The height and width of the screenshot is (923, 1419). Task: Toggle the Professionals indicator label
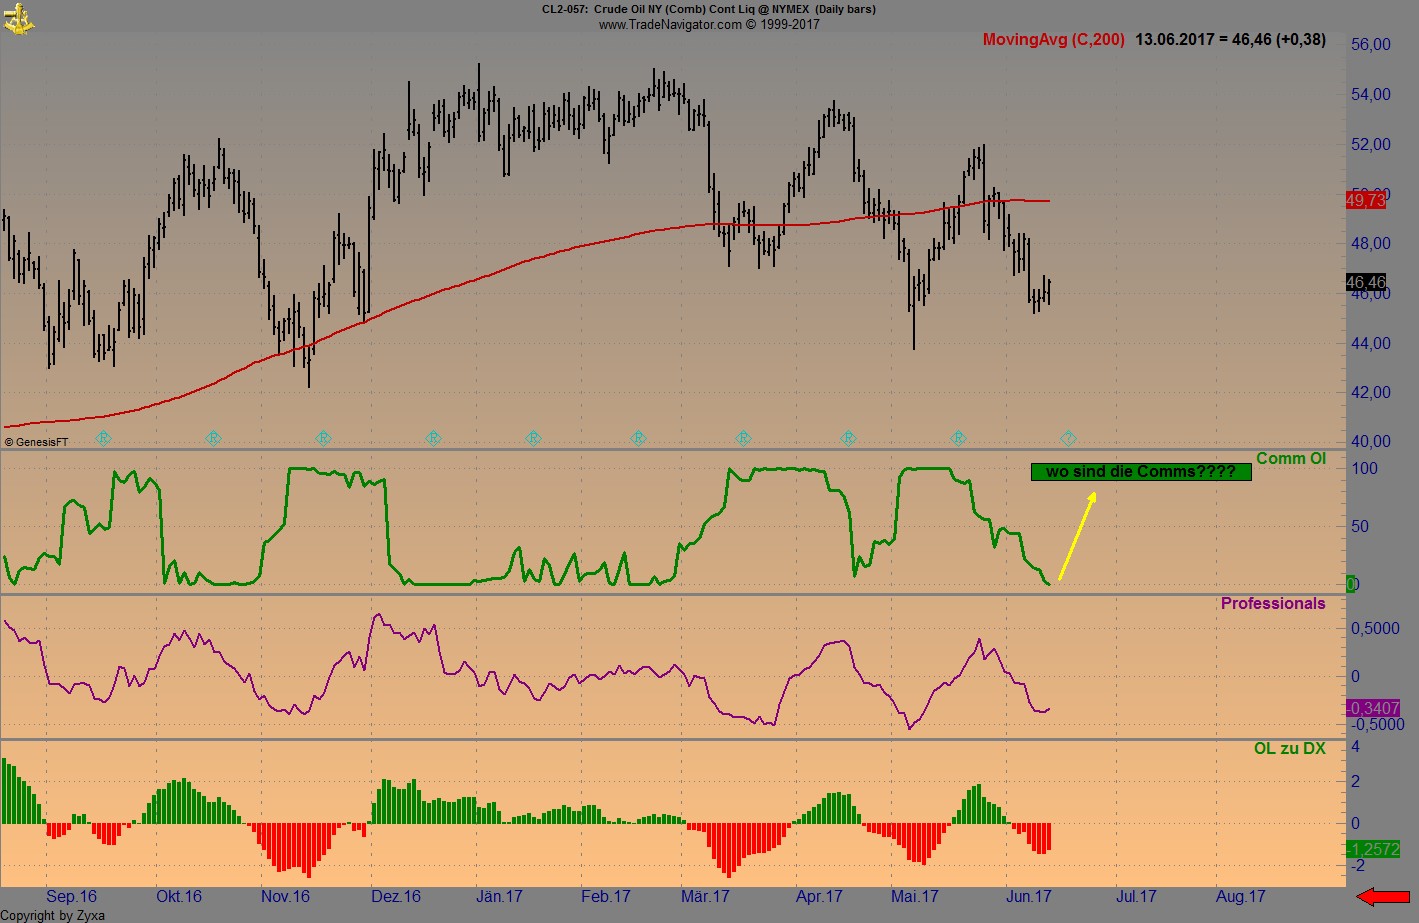point(1272,603)
